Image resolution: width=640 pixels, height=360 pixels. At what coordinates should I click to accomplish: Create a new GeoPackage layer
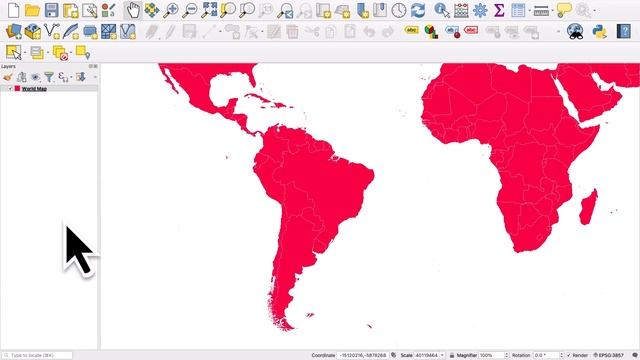point(33,31)
